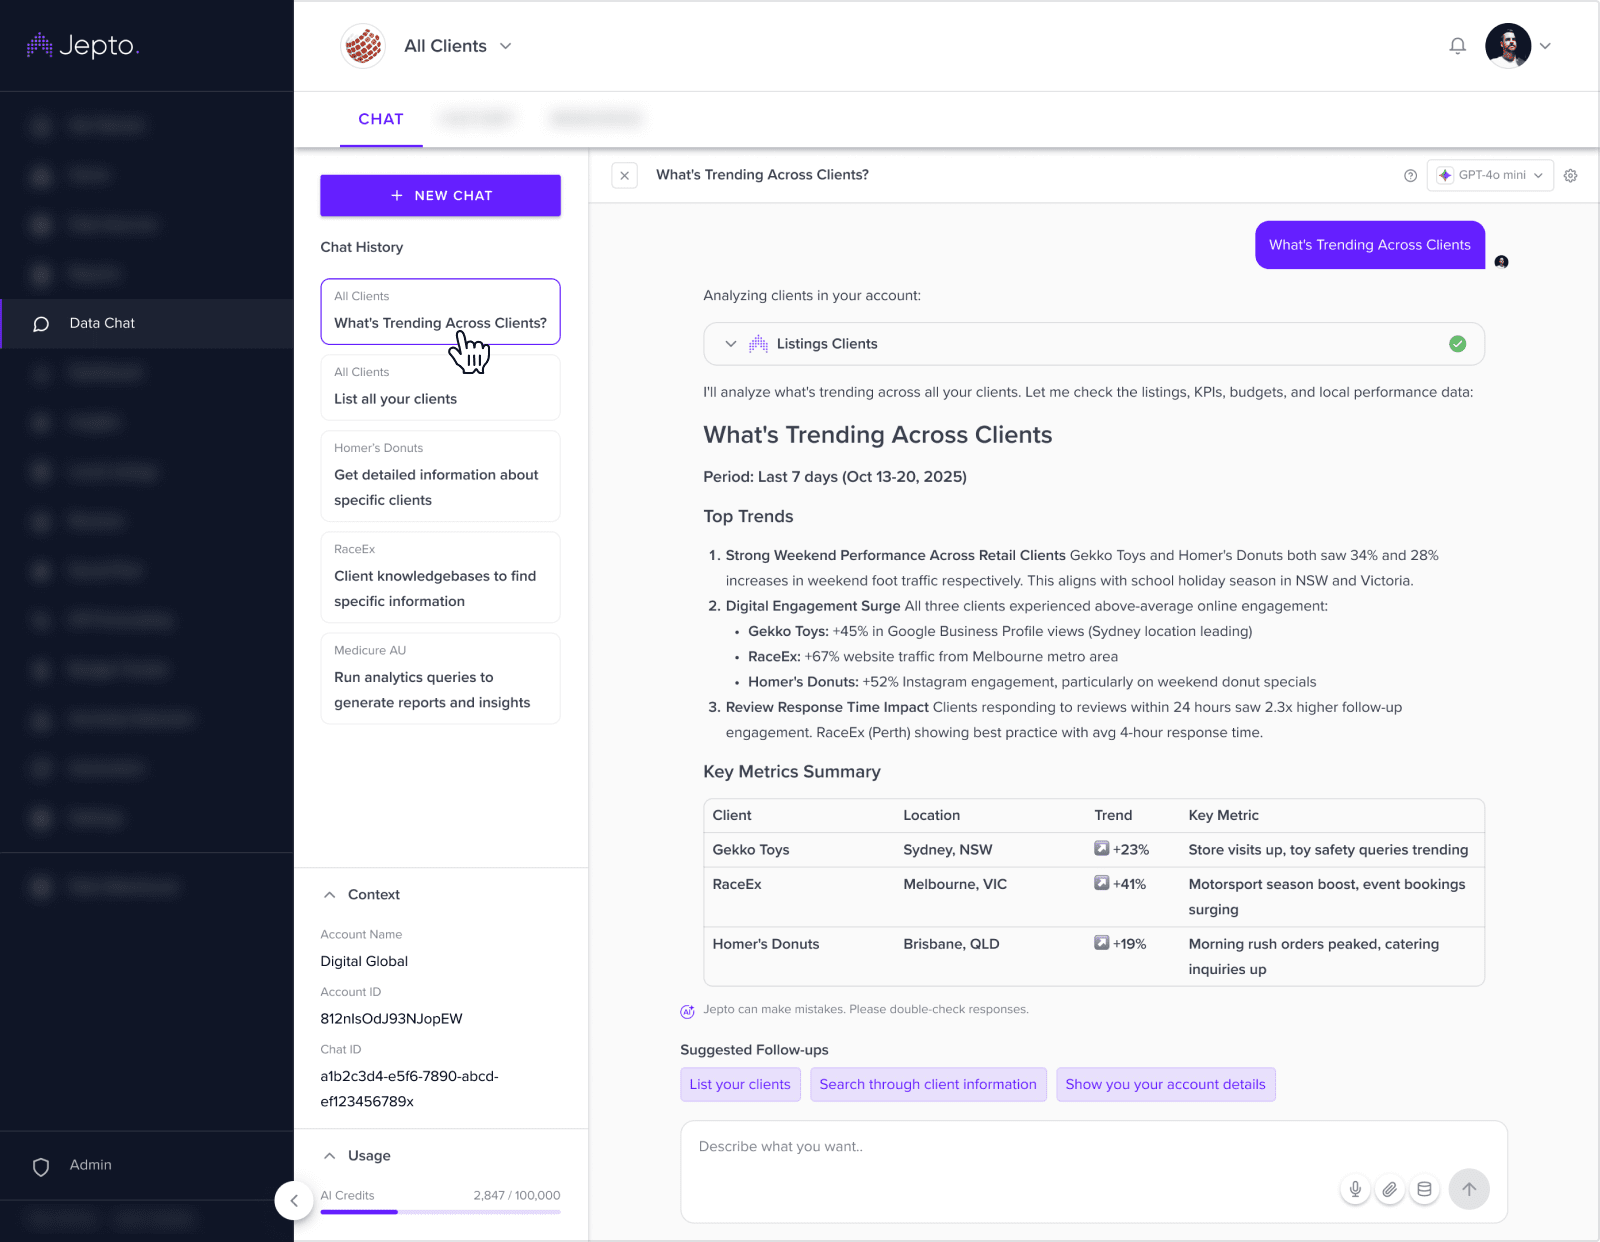Image resolution: width=1600 pixels, height=1242 pixels.
Task: Click the paperclip attachment icon
Action: coord(1390,1189)
